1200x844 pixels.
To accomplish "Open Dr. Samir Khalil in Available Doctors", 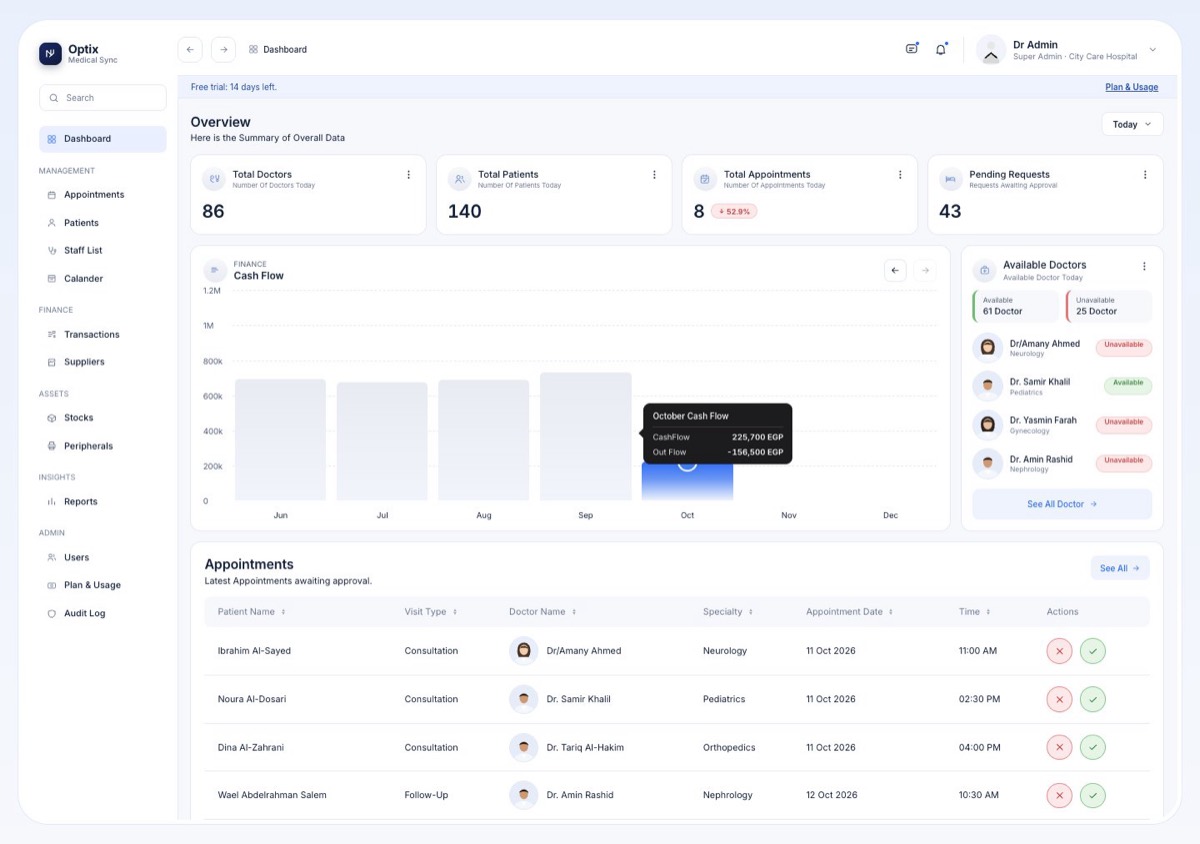I will pyautogui.click(x=1062, y=386).
